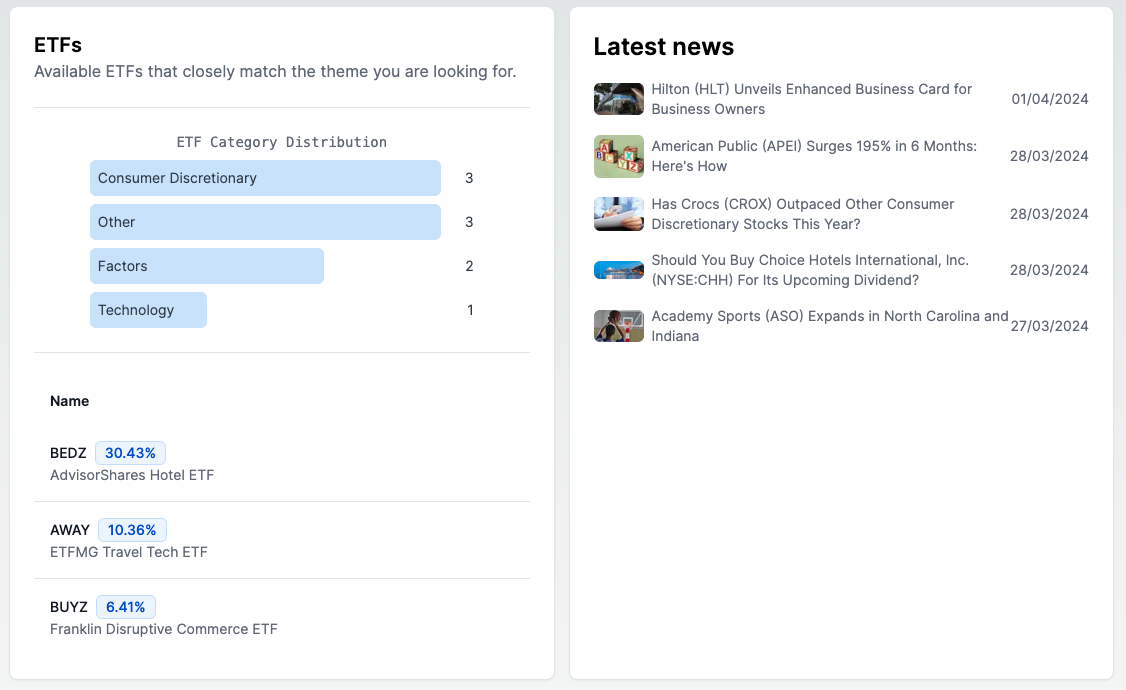Click the BUYZ 6.41% percentage badge
Viewport: 1126px width, 690px height.
(x=126, y=607)
